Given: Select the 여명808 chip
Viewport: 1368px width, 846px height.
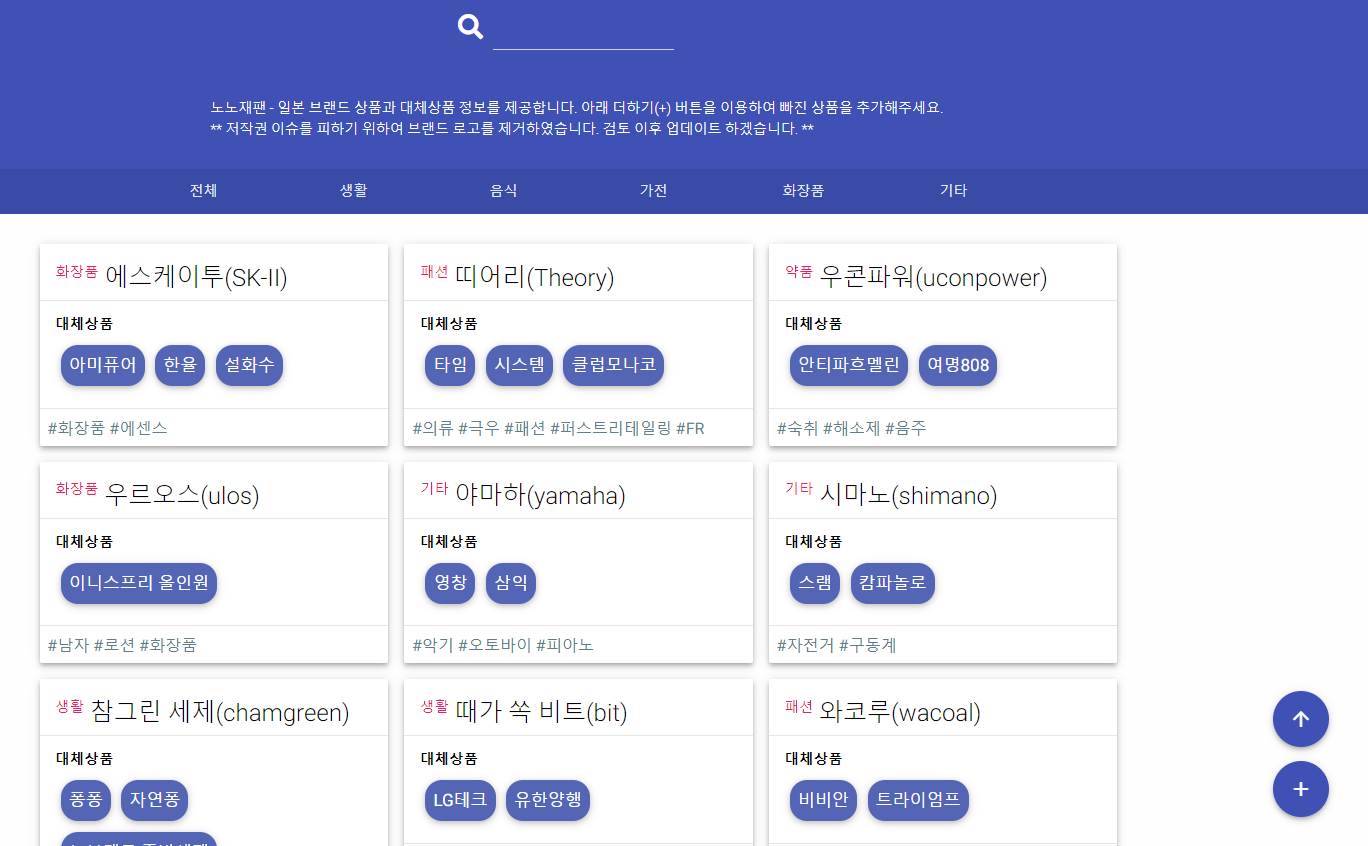Looking at the screenshot, I should point(958,365).
